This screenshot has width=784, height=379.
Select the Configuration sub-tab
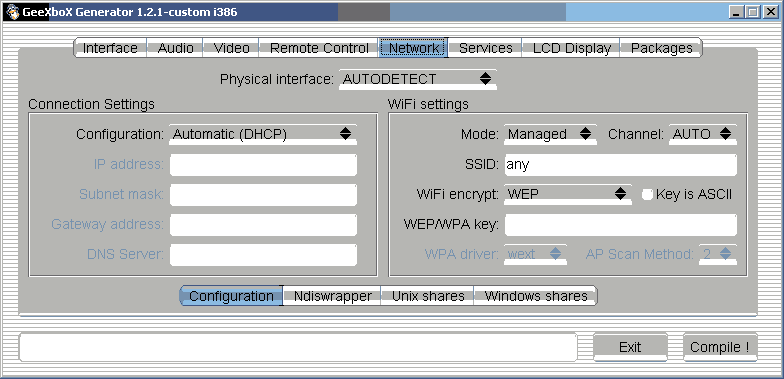point(231,296)
